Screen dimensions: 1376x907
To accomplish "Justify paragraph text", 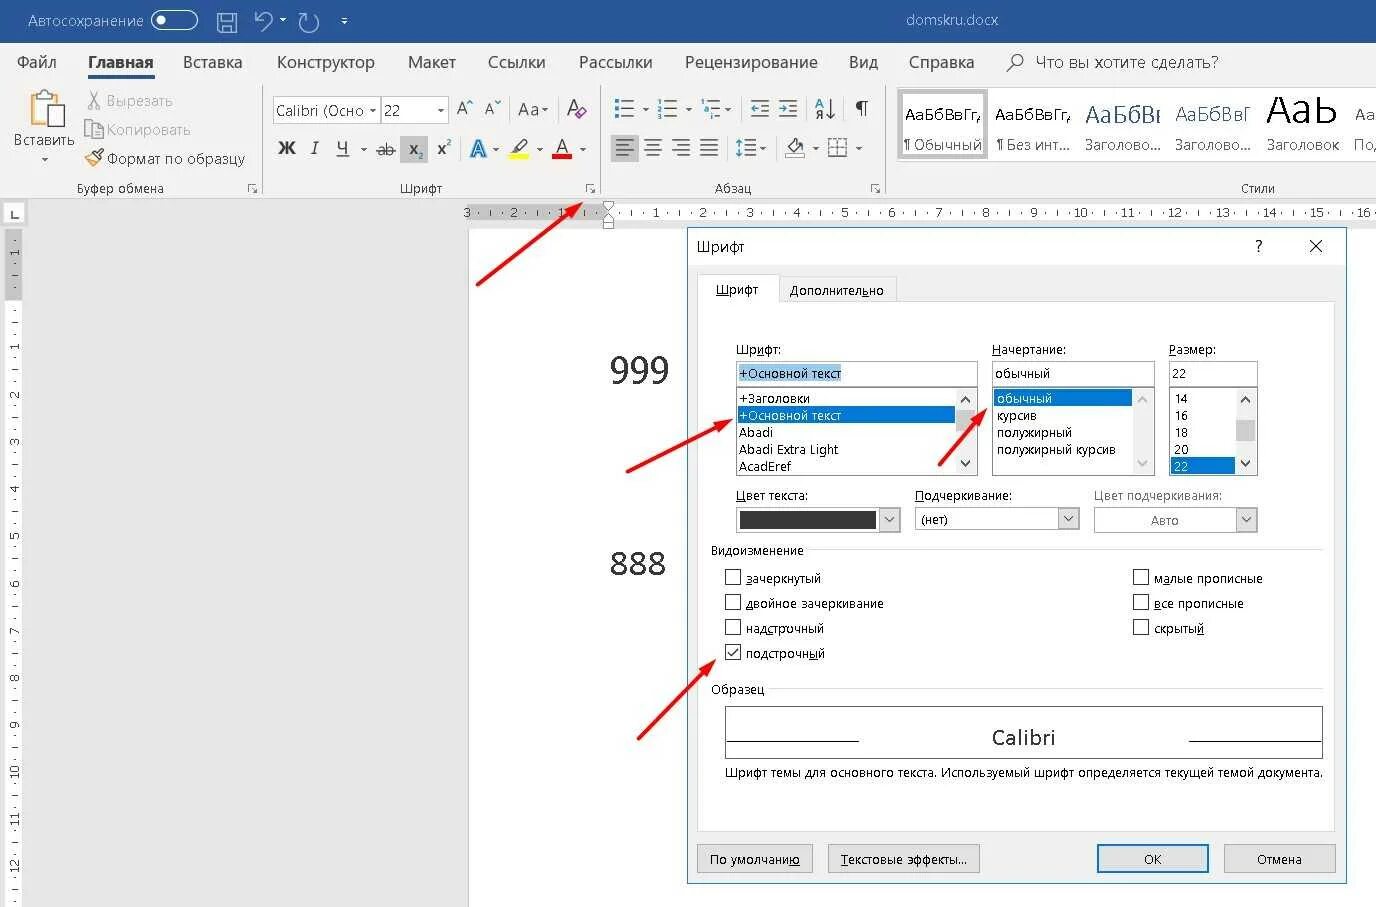I will pyautogui.click(x=709, y=149).
